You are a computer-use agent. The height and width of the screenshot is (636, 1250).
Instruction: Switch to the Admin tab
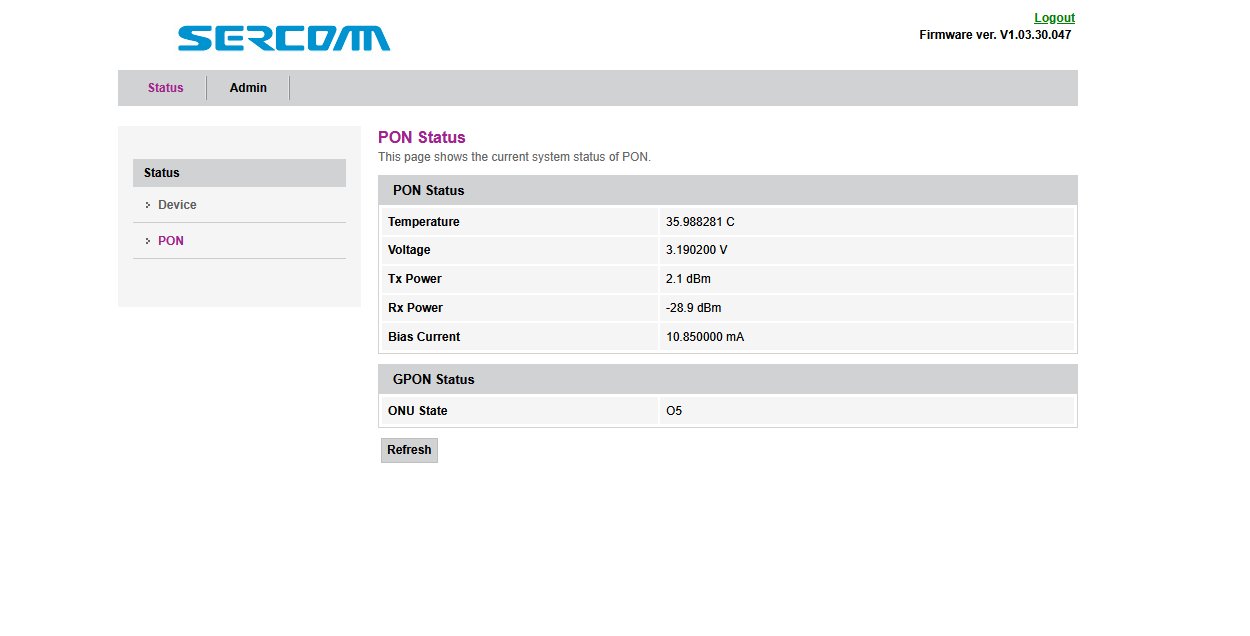pos(248,88)
